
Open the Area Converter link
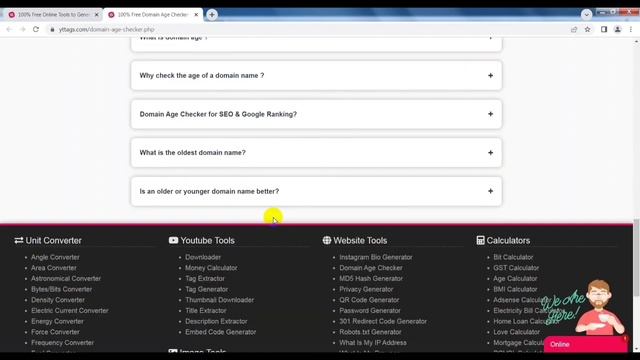coord(54,268)
